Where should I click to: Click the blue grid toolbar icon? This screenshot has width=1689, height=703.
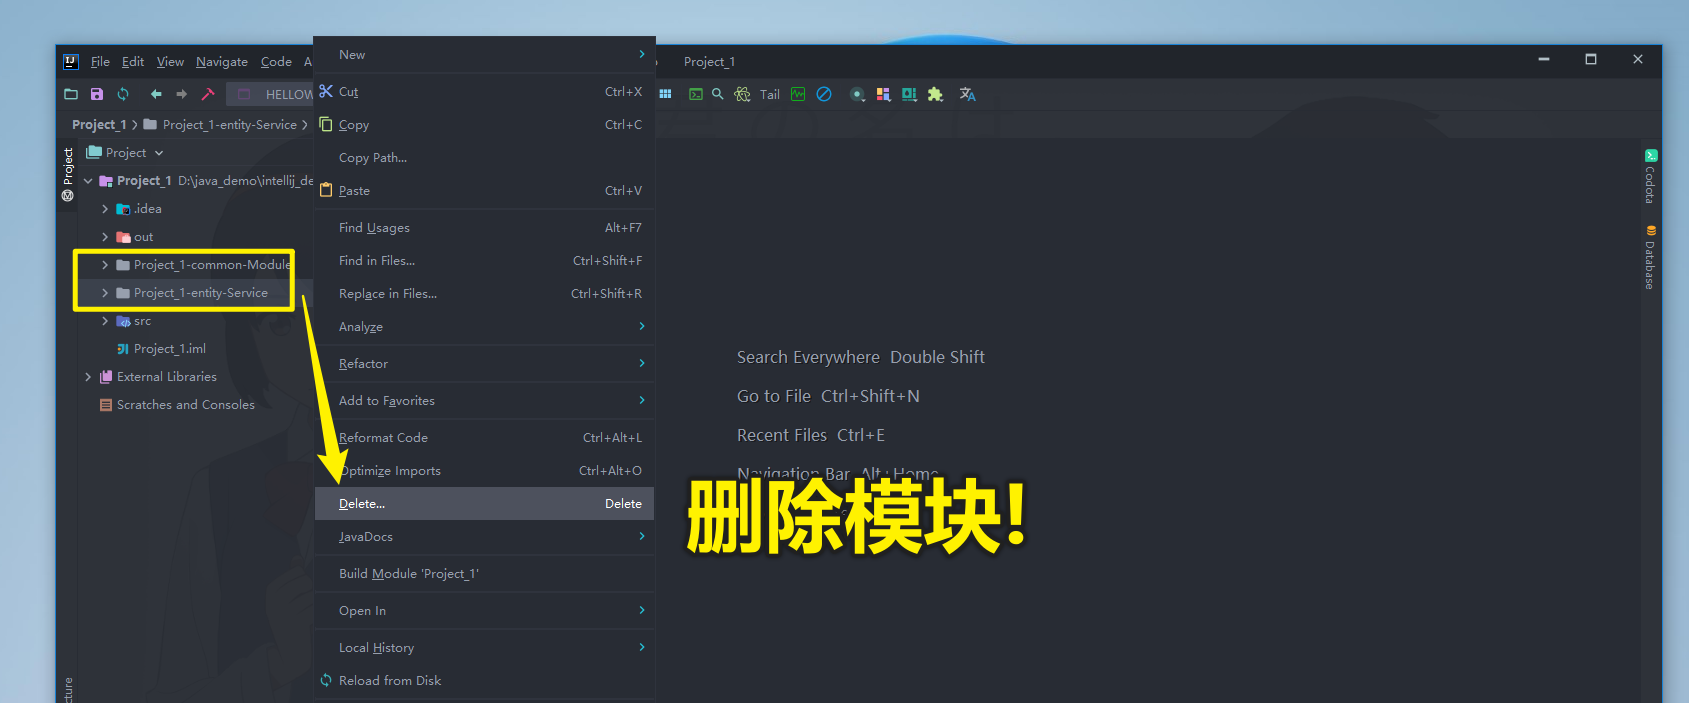[665, 94]
